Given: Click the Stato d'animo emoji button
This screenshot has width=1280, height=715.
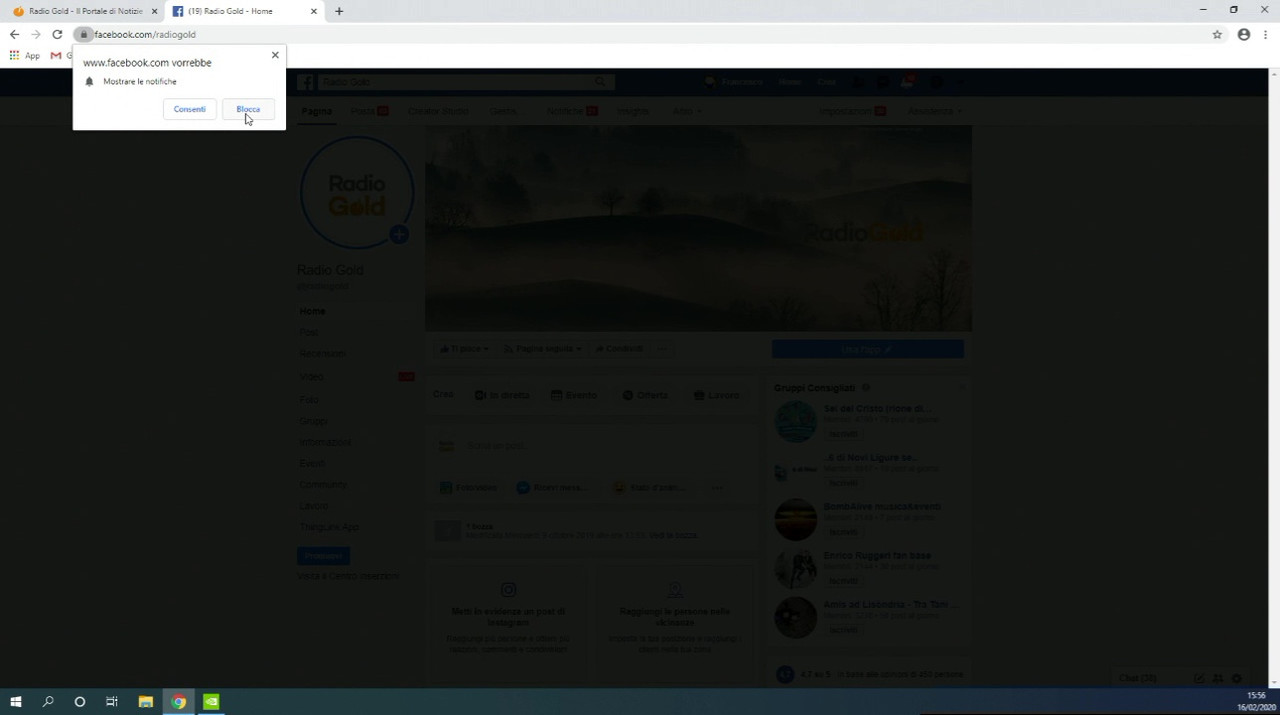Looking at the screenshot, I should pyautogui.click(x=649, y=488).
